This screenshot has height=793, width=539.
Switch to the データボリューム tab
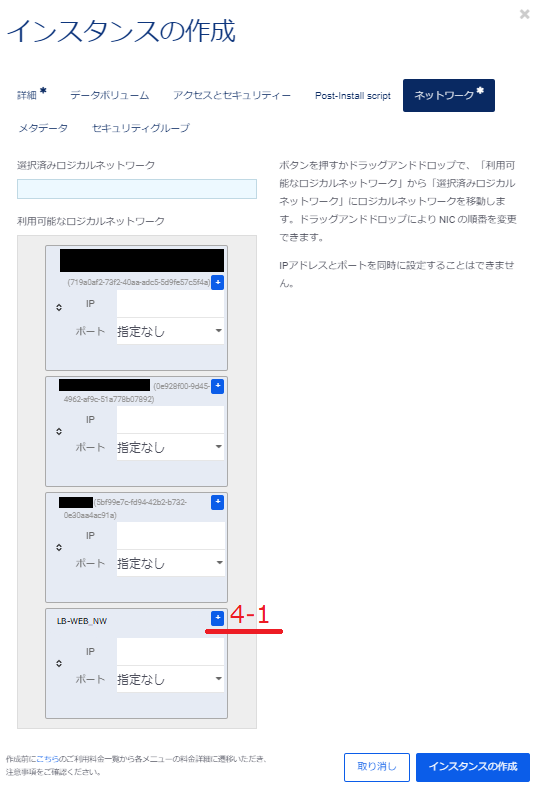pyautogui.click(x=110, y=95)
